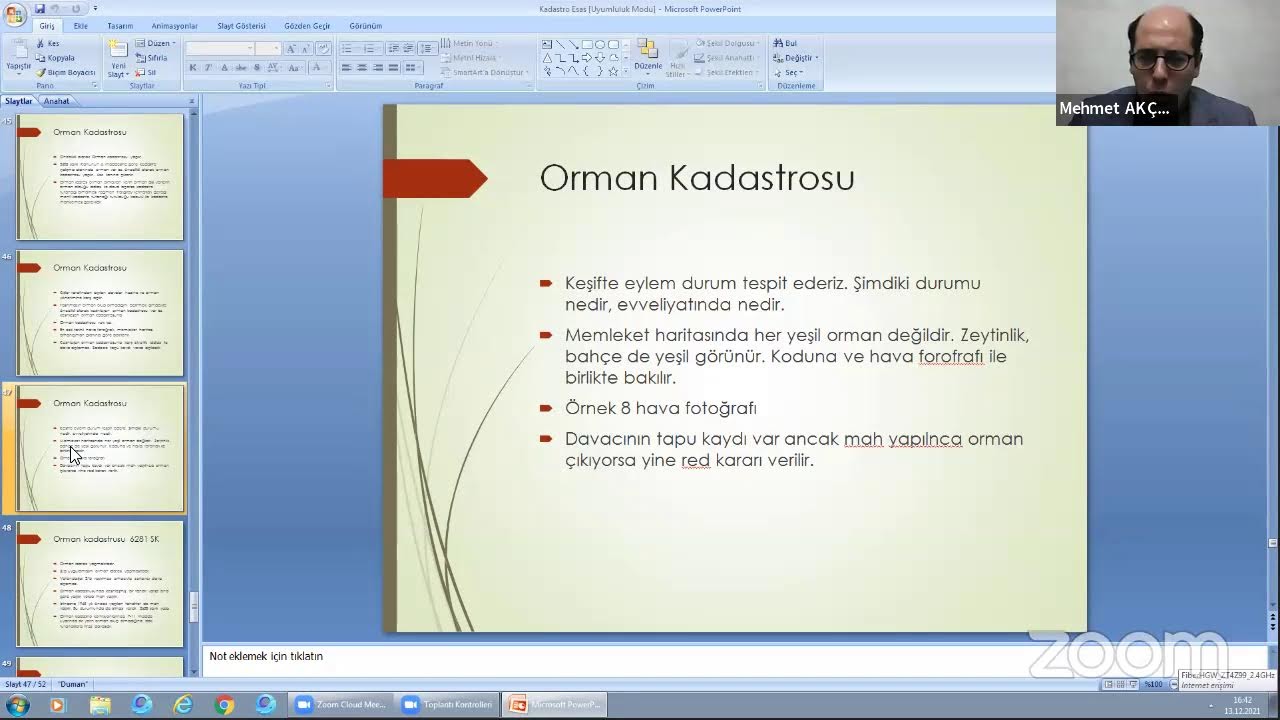Toggle text shadow formatting
This screenshot has width=1280, height=720.
[x=257, y=67]
